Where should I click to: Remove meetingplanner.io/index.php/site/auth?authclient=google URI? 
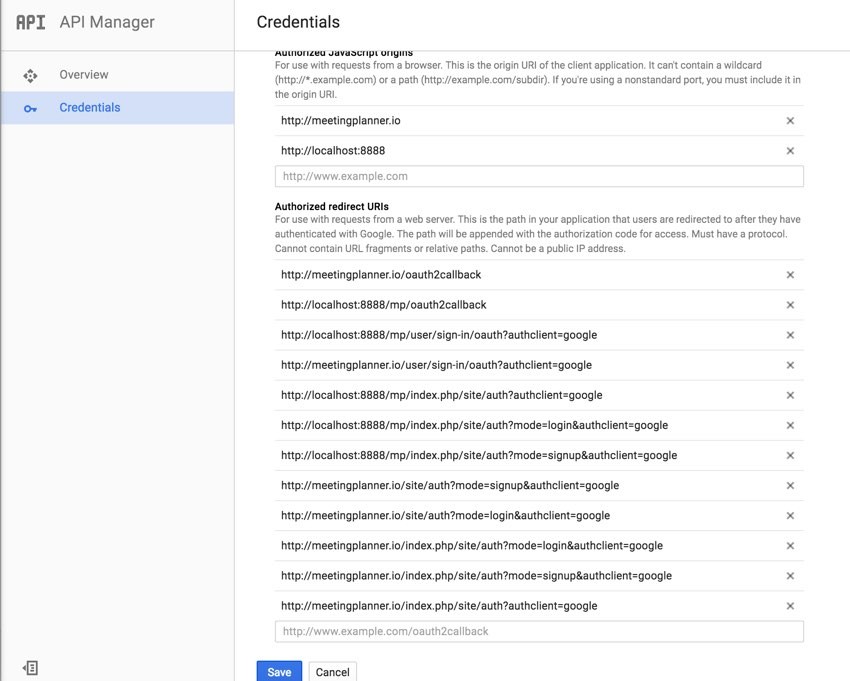click(x=790, y=606)
